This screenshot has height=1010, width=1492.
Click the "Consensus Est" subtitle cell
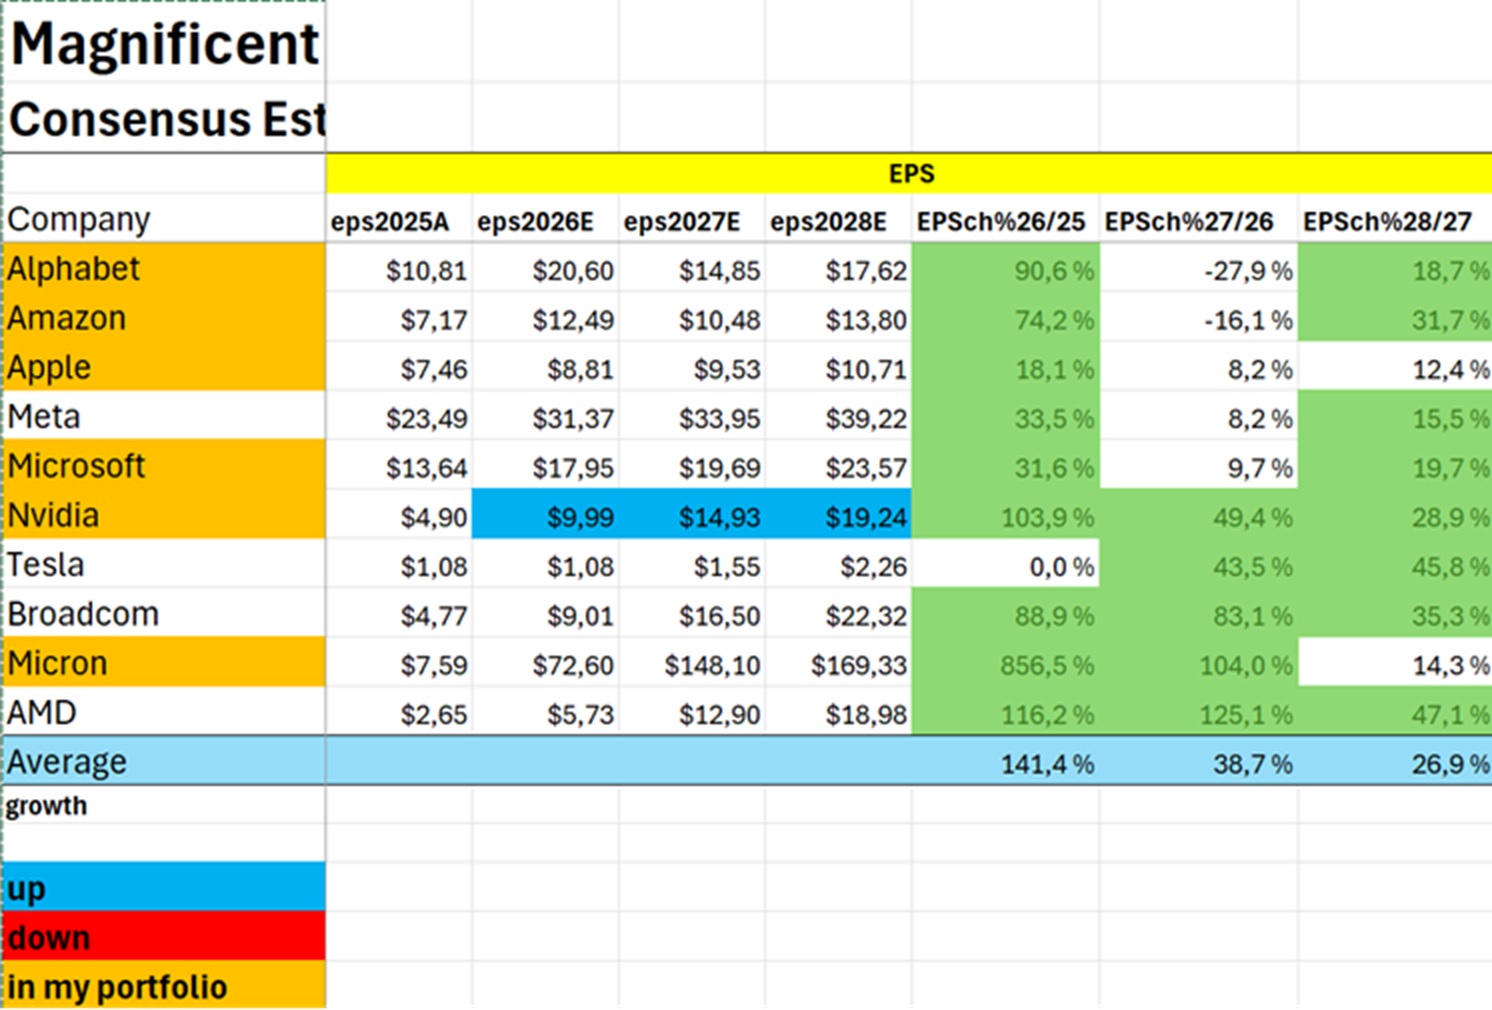(164, 118)
